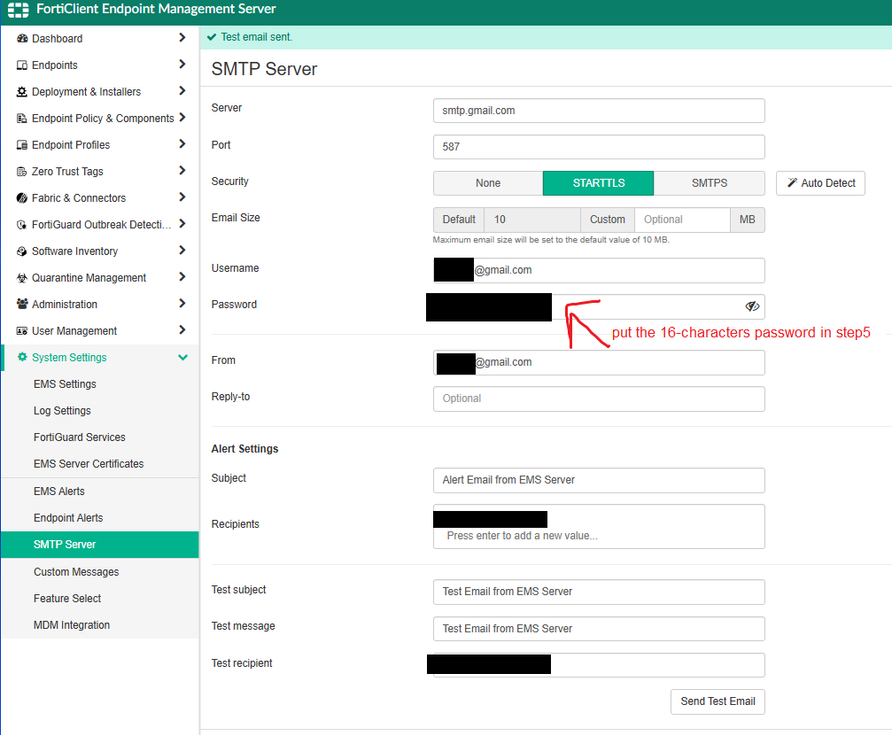Image resolution: width=892 pixels, height=735 pixels.
Task: Click the Auto Detect button
Action: pos(820,183)
